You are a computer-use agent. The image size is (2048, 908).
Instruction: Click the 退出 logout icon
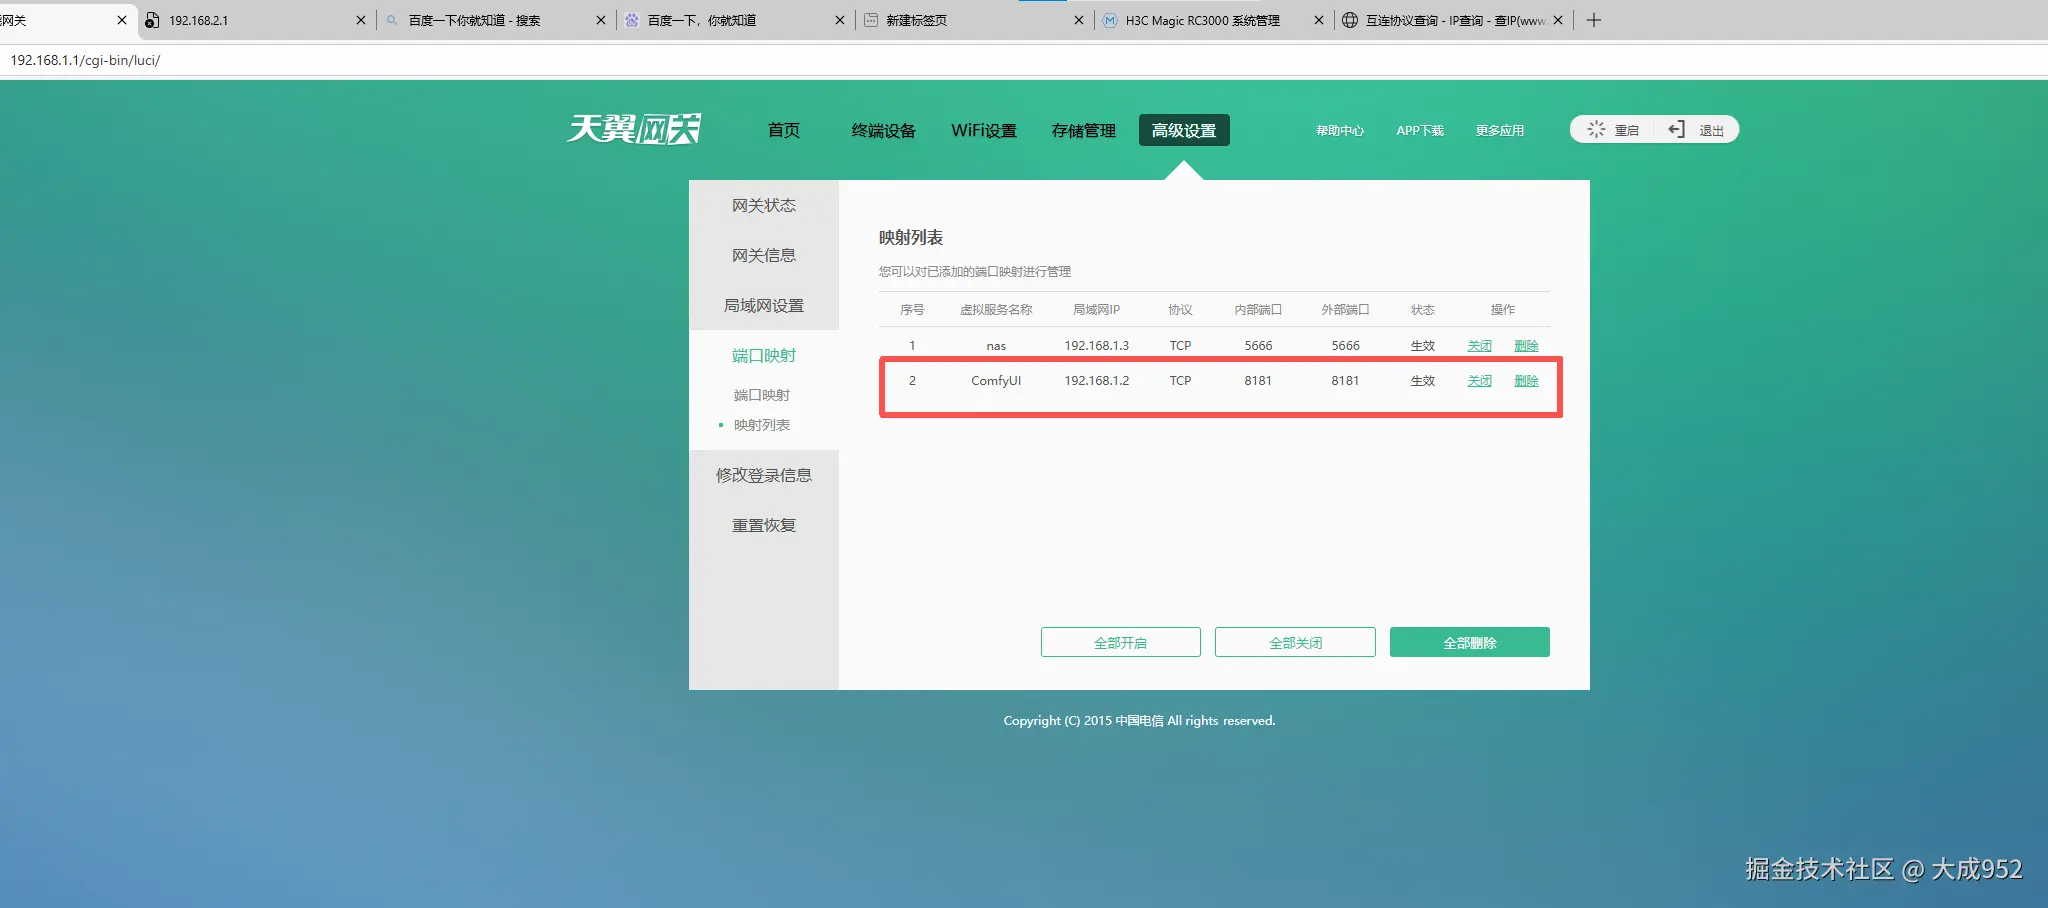(1676, 129)
